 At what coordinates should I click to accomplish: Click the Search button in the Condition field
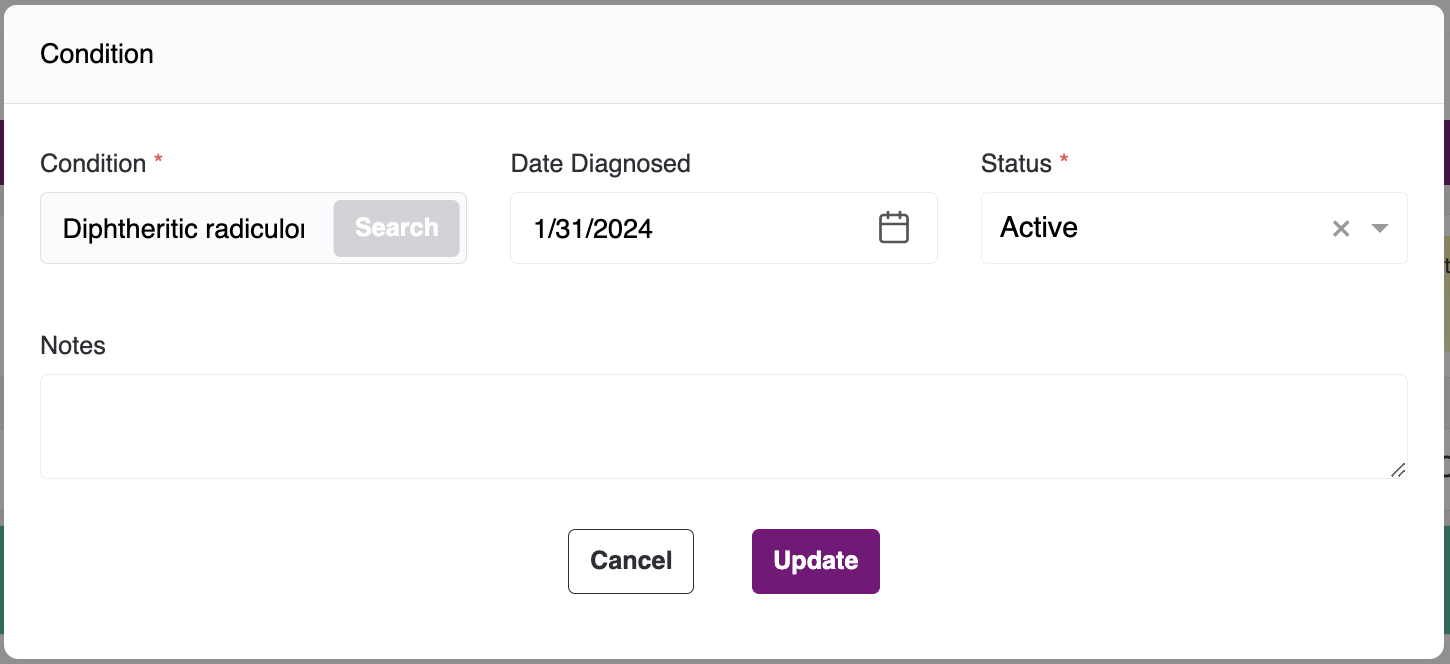(396, 228)
